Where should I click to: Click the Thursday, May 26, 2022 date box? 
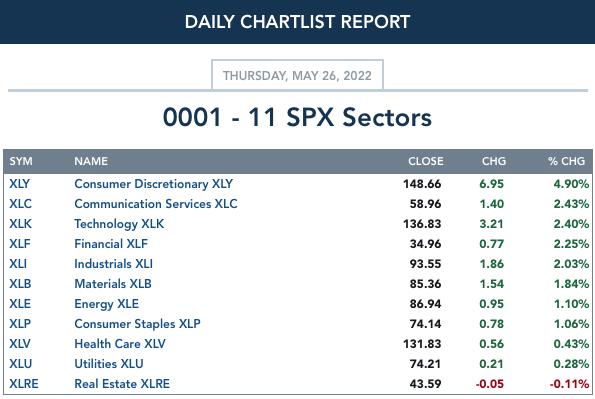click(297, 75)
